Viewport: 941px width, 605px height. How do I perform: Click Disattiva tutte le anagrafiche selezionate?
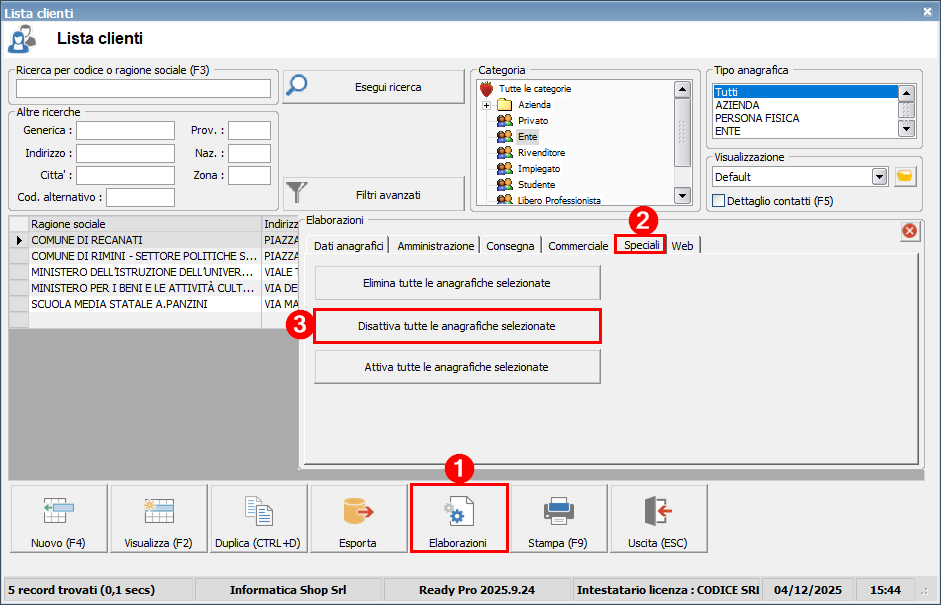click(x=457, y=326)
